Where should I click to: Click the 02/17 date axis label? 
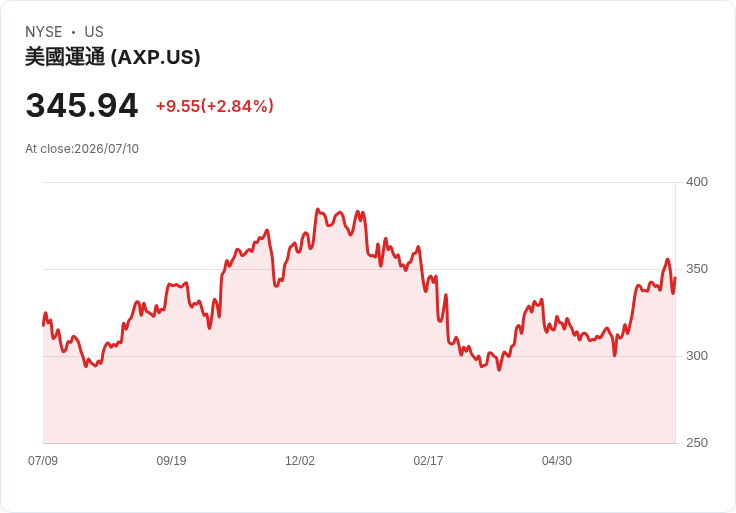pos(428,460)
